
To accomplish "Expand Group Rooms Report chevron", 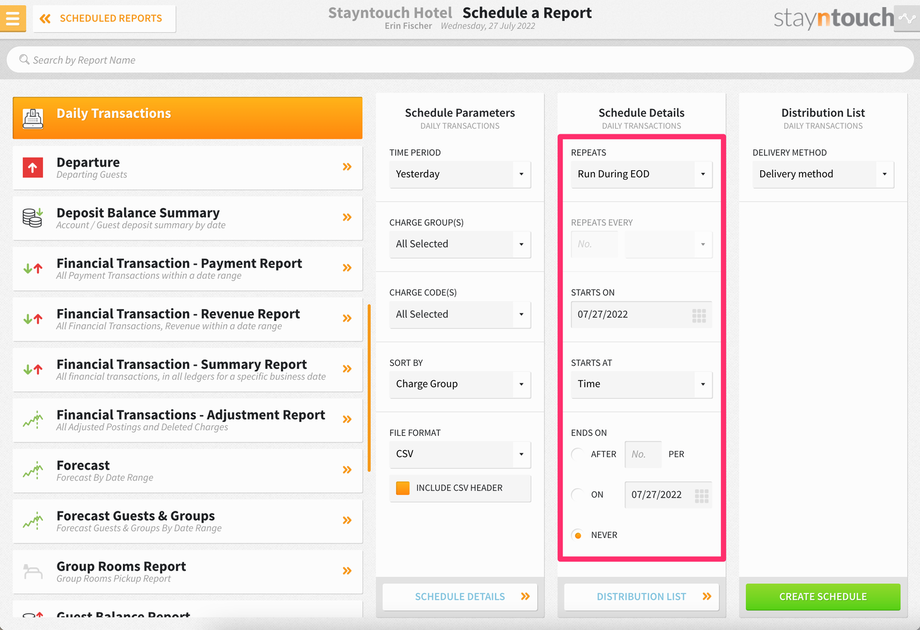I will (347, 571).
